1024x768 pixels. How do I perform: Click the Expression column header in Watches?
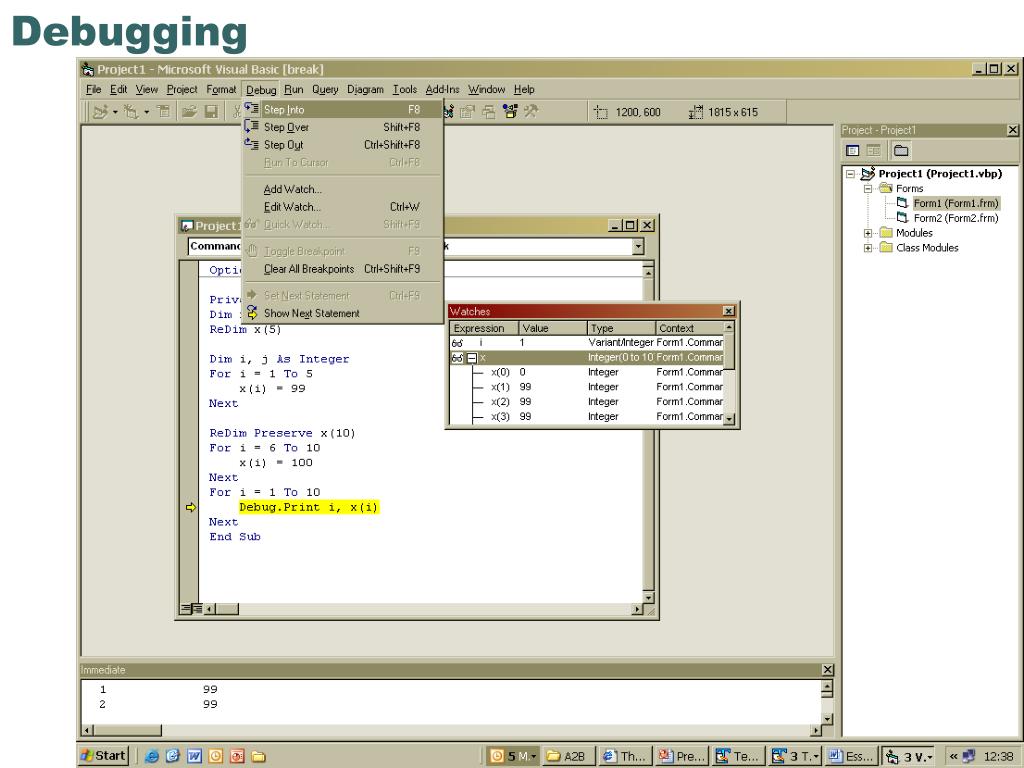tap(483, 328)
